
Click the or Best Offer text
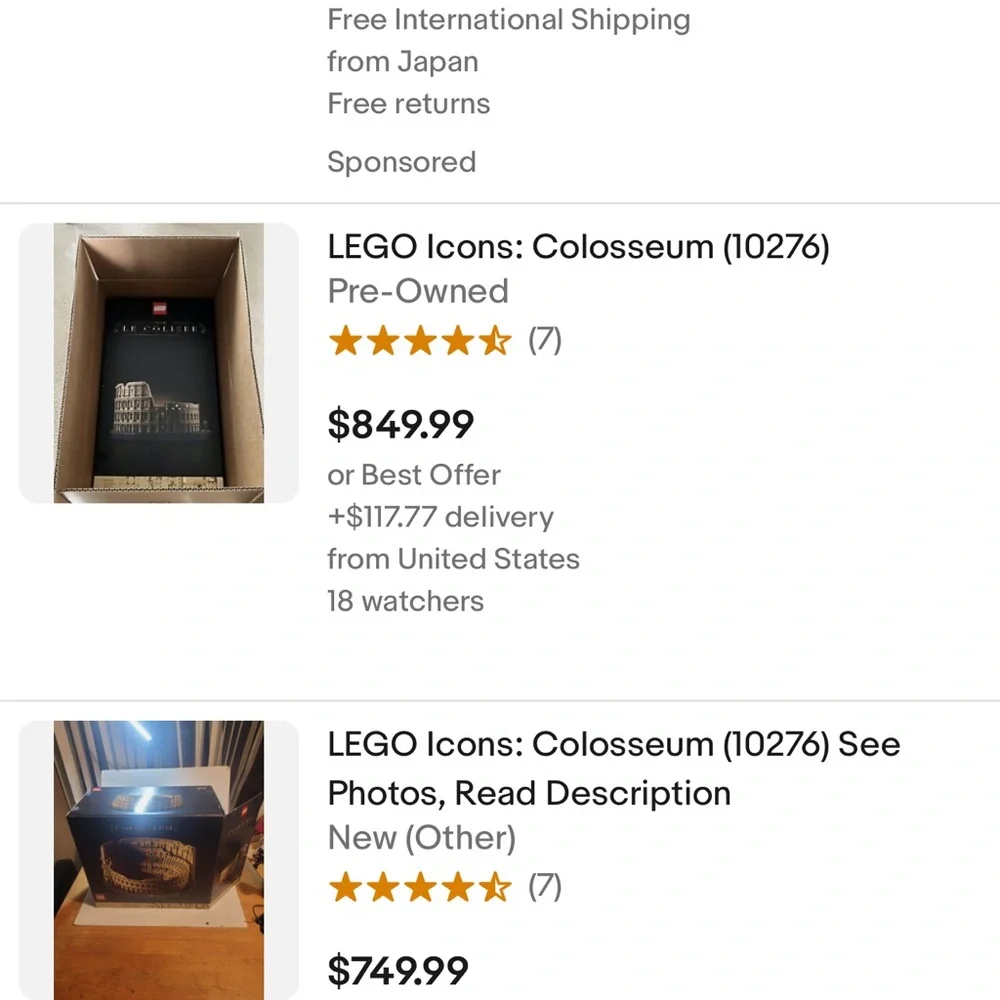[x=414, y=475]
